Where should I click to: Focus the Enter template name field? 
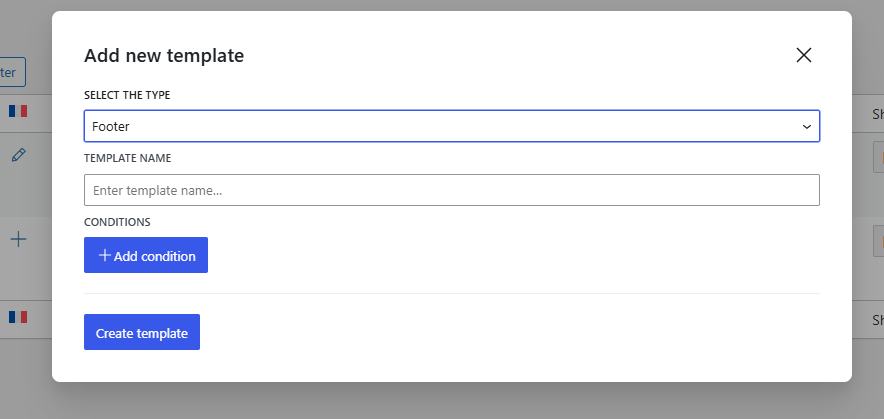pos(452,190)
